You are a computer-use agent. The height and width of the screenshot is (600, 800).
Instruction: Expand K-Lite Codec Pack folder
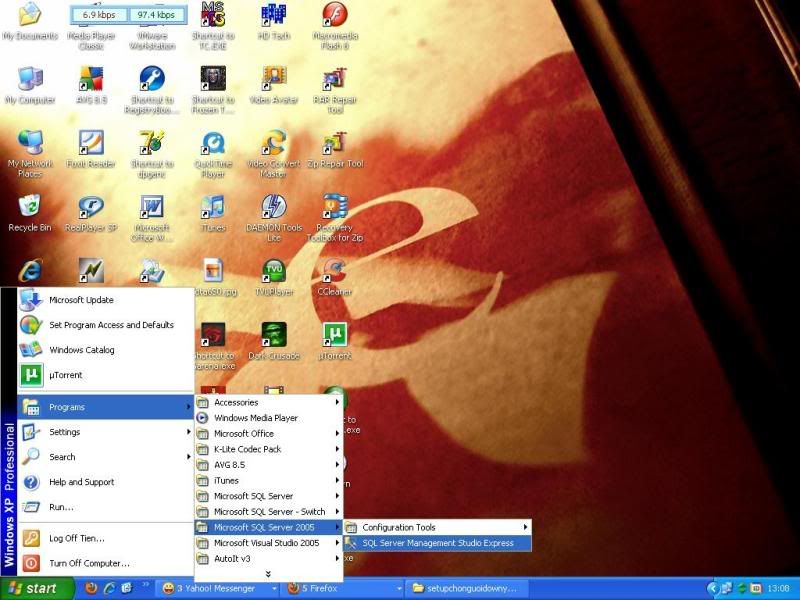click(268, 449)
